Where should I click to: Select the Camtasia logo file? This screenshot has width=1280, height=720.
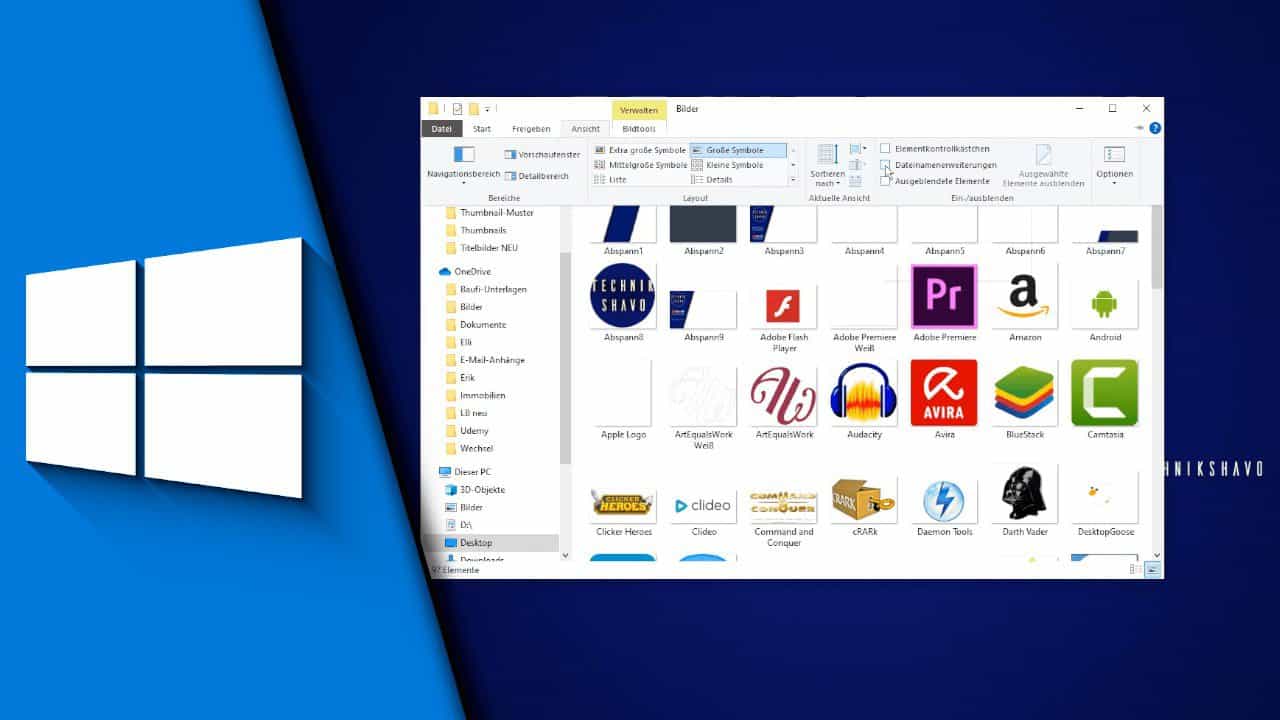(x=1104, y=392)
